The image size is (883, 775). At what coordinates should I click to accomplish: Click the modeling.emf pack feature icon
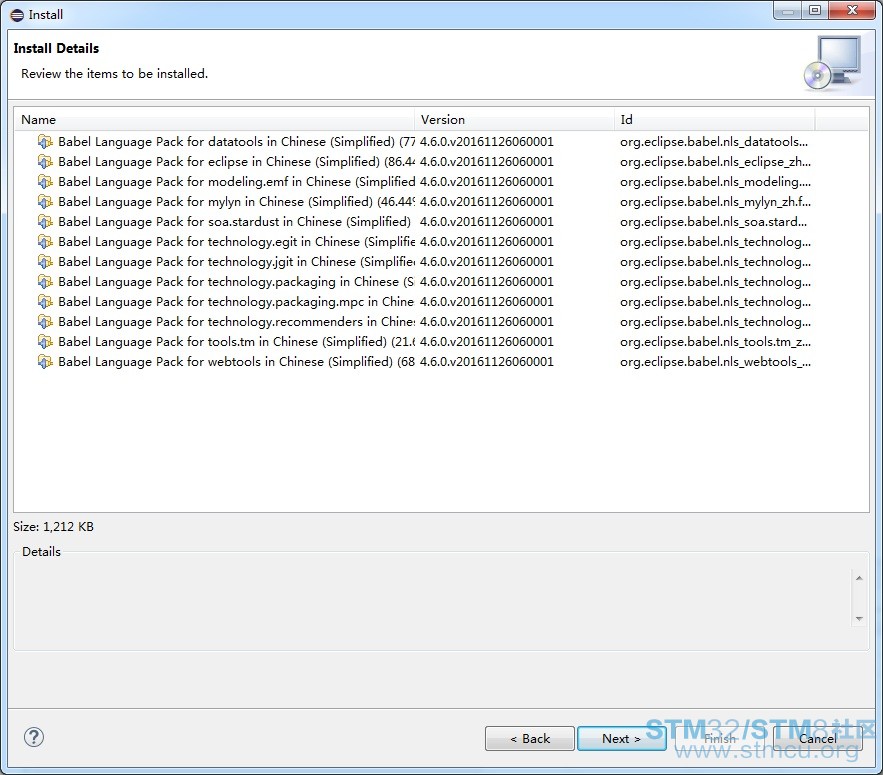[45, 182]
